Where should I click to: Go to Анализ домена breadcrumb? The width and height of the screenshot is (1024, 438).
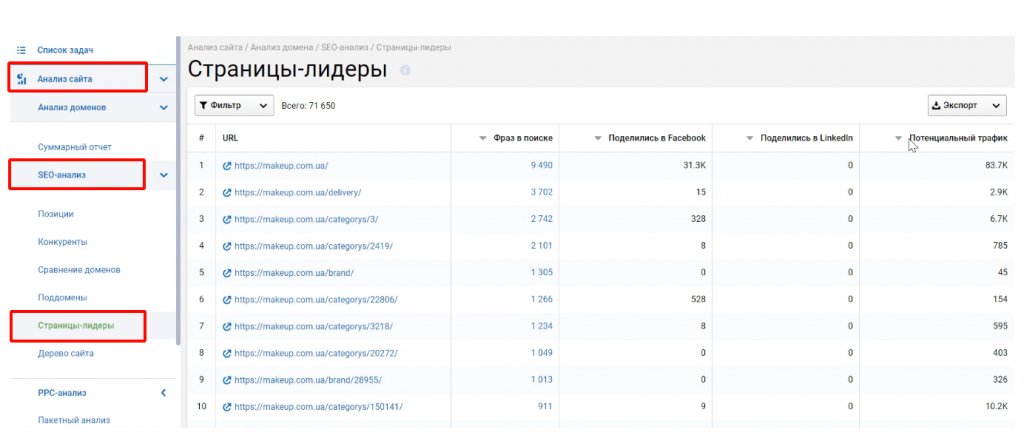pyautogui.click(x=283, y=48)
